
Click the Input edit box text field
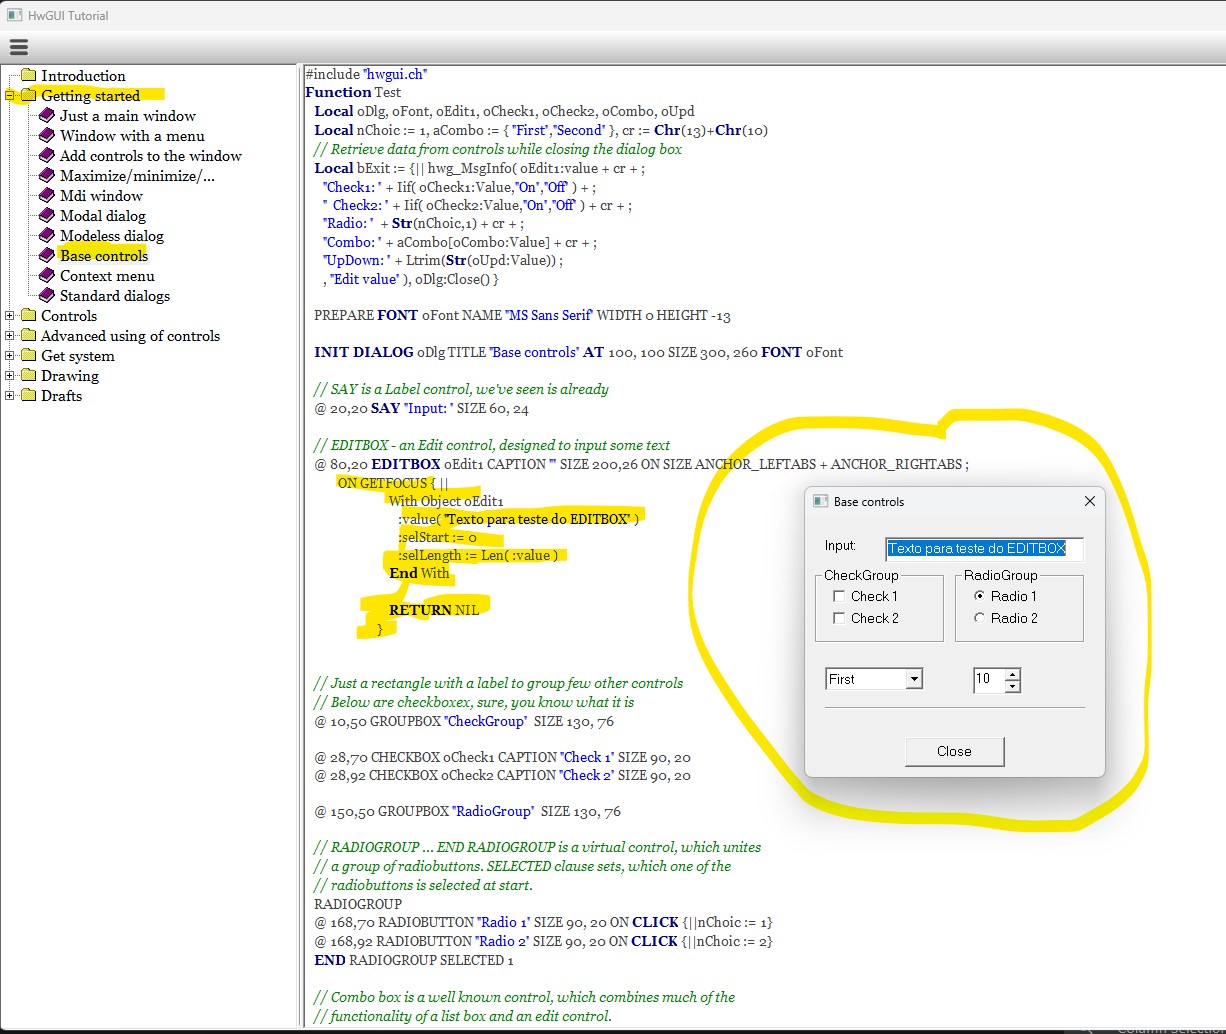pos(983,548)
